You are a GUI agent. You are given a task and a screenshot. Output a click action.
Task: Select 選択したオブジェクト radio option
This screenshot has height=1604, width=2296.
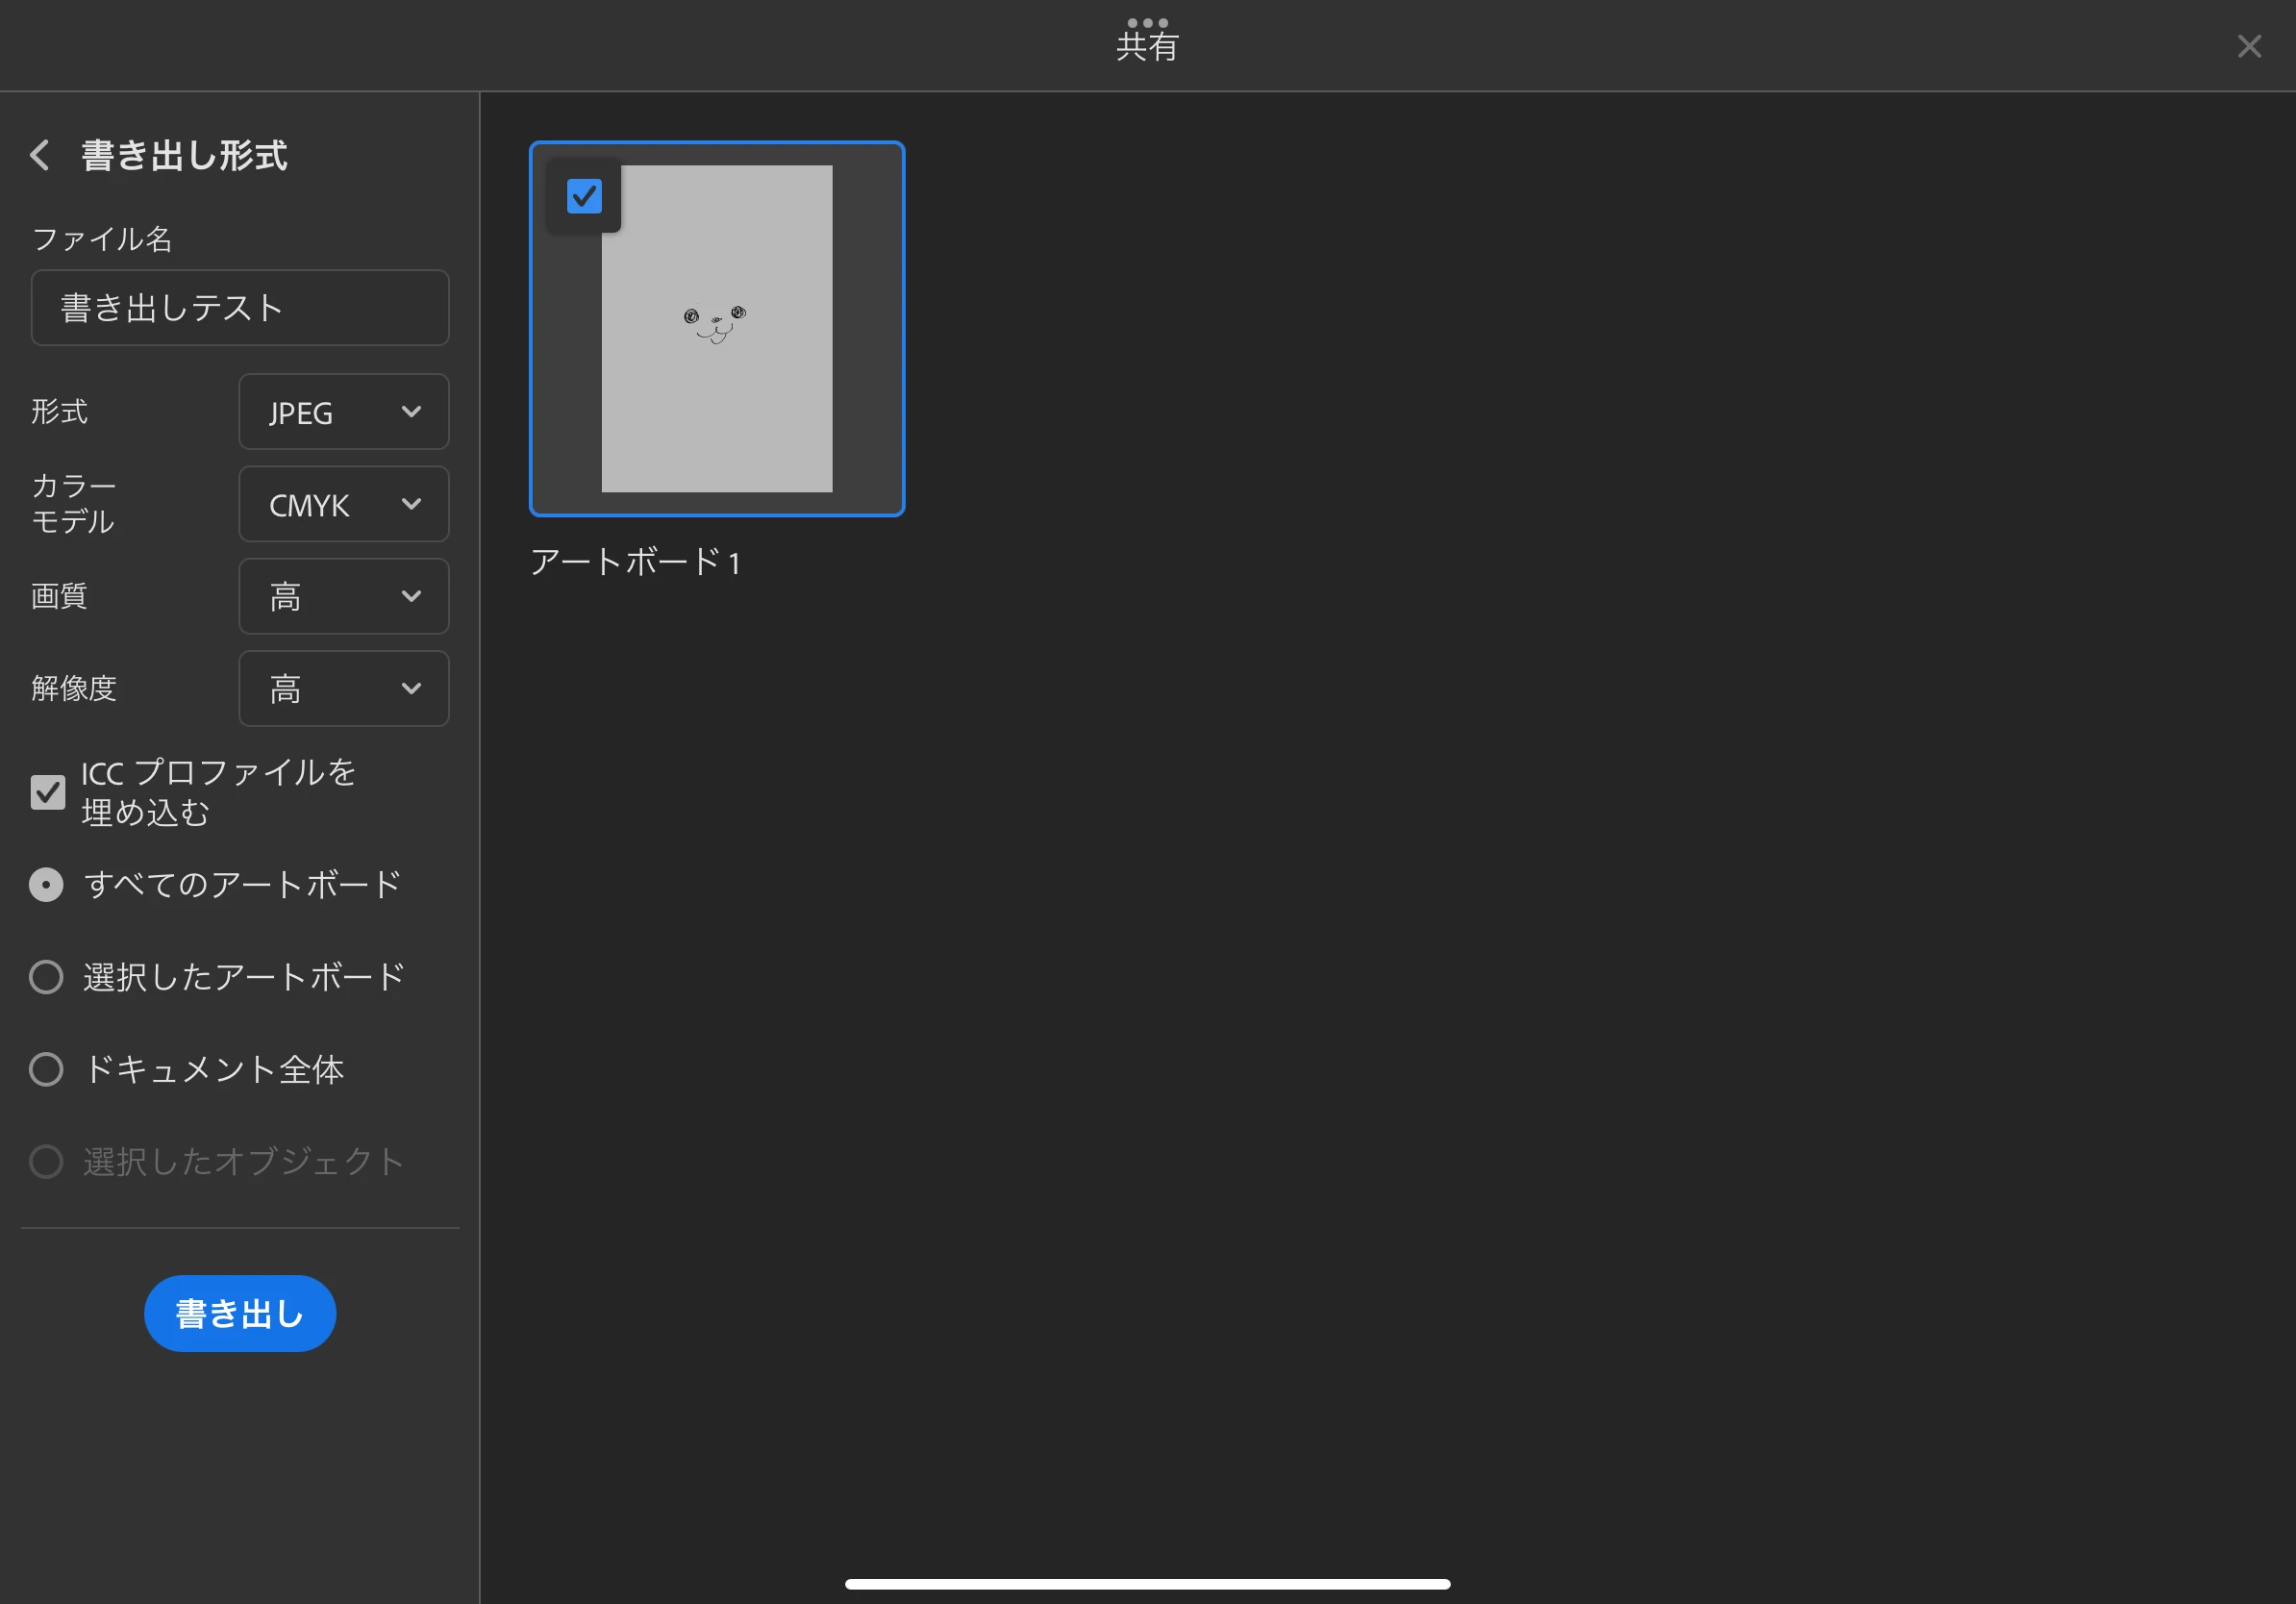coord(46,1161)
